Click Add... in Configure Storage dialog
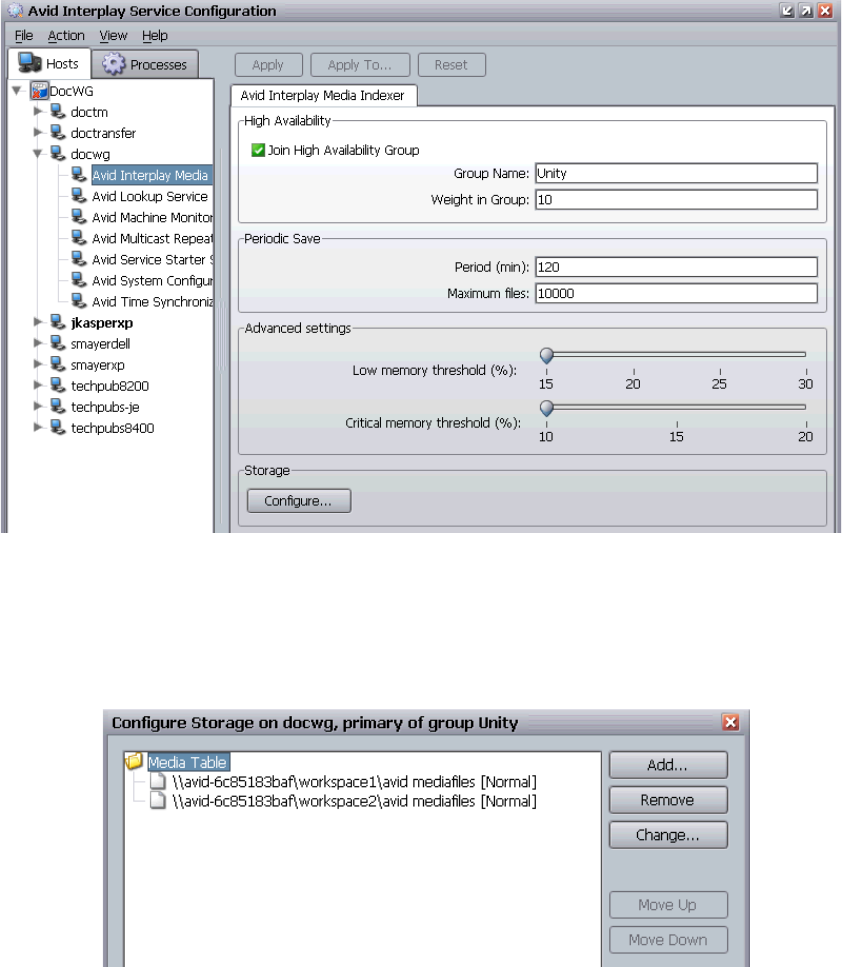This screenshot has height=967, width=842. point(667,765)
